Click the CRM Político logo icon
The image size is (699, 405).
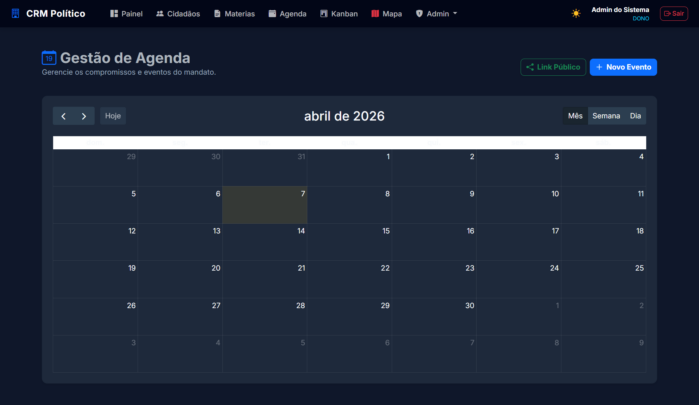click(15, 14)
